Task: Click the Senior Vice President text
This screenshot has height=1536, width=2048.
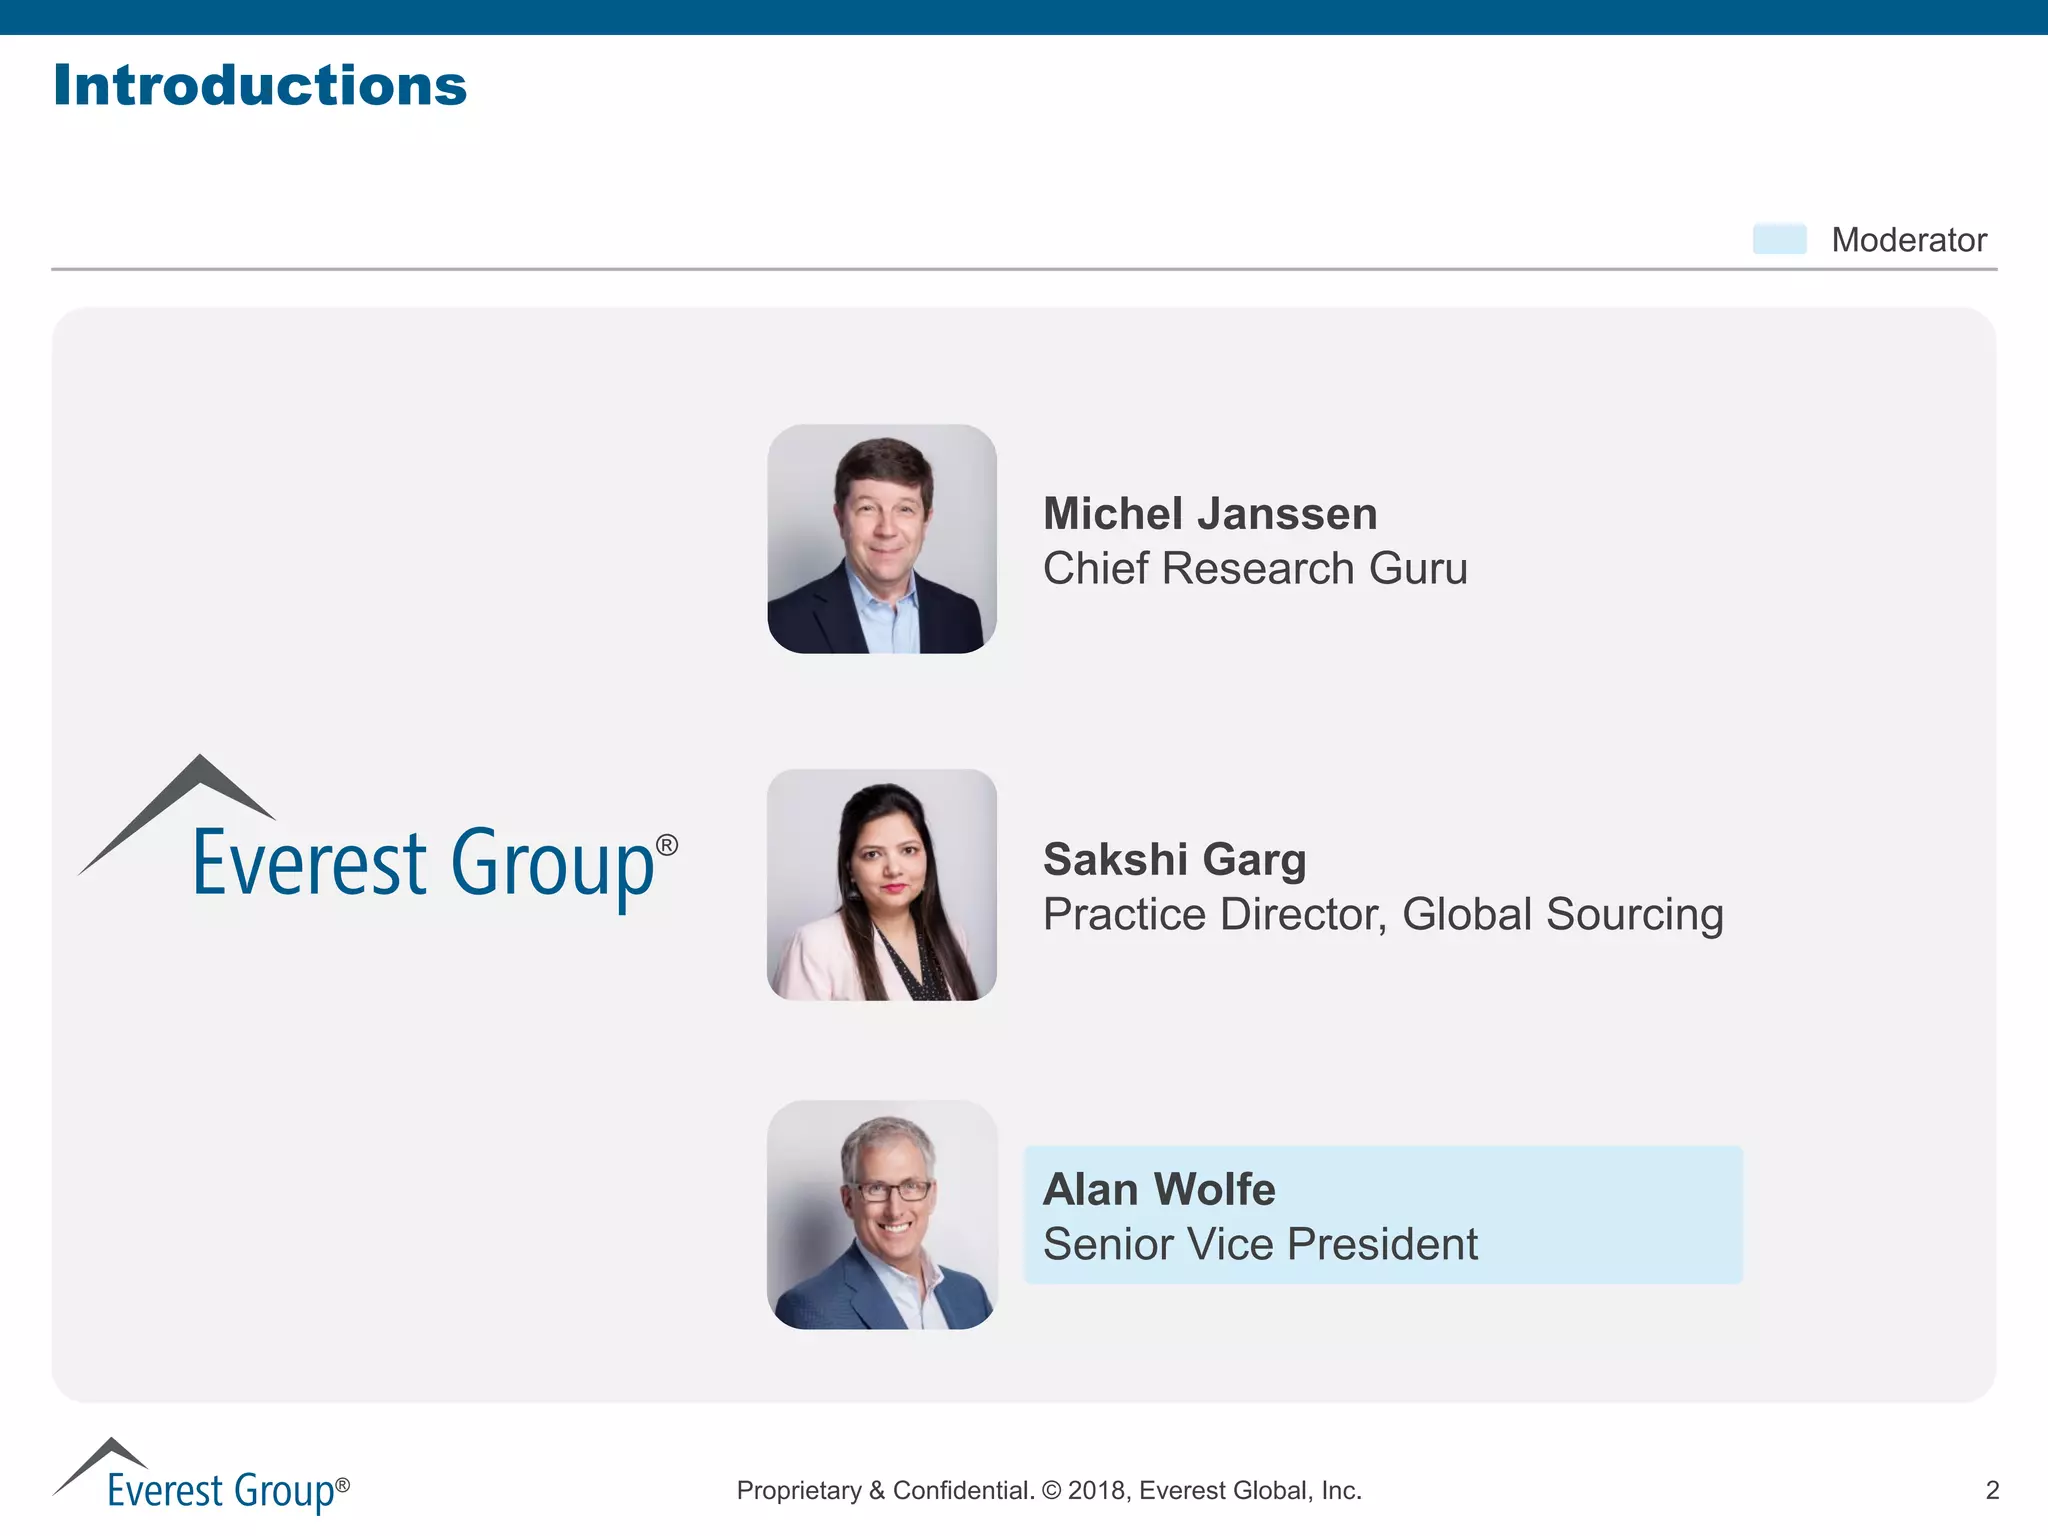Action: pos(1260,1245)
